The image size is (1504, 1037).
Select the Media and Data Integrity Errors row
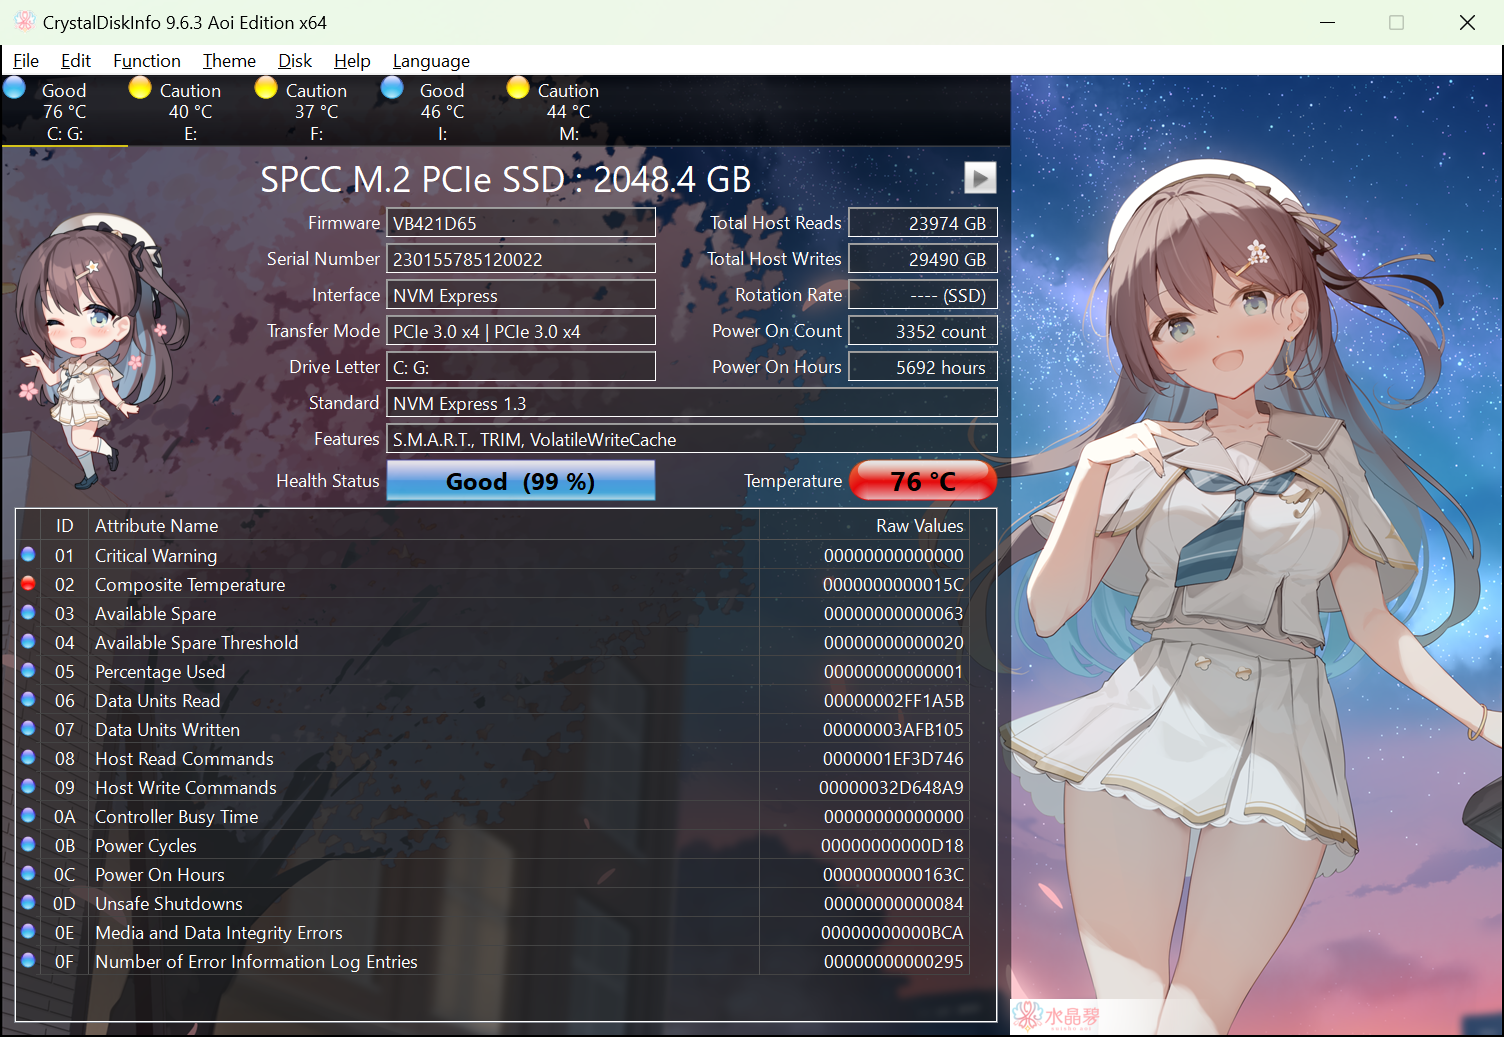(219, 933)
